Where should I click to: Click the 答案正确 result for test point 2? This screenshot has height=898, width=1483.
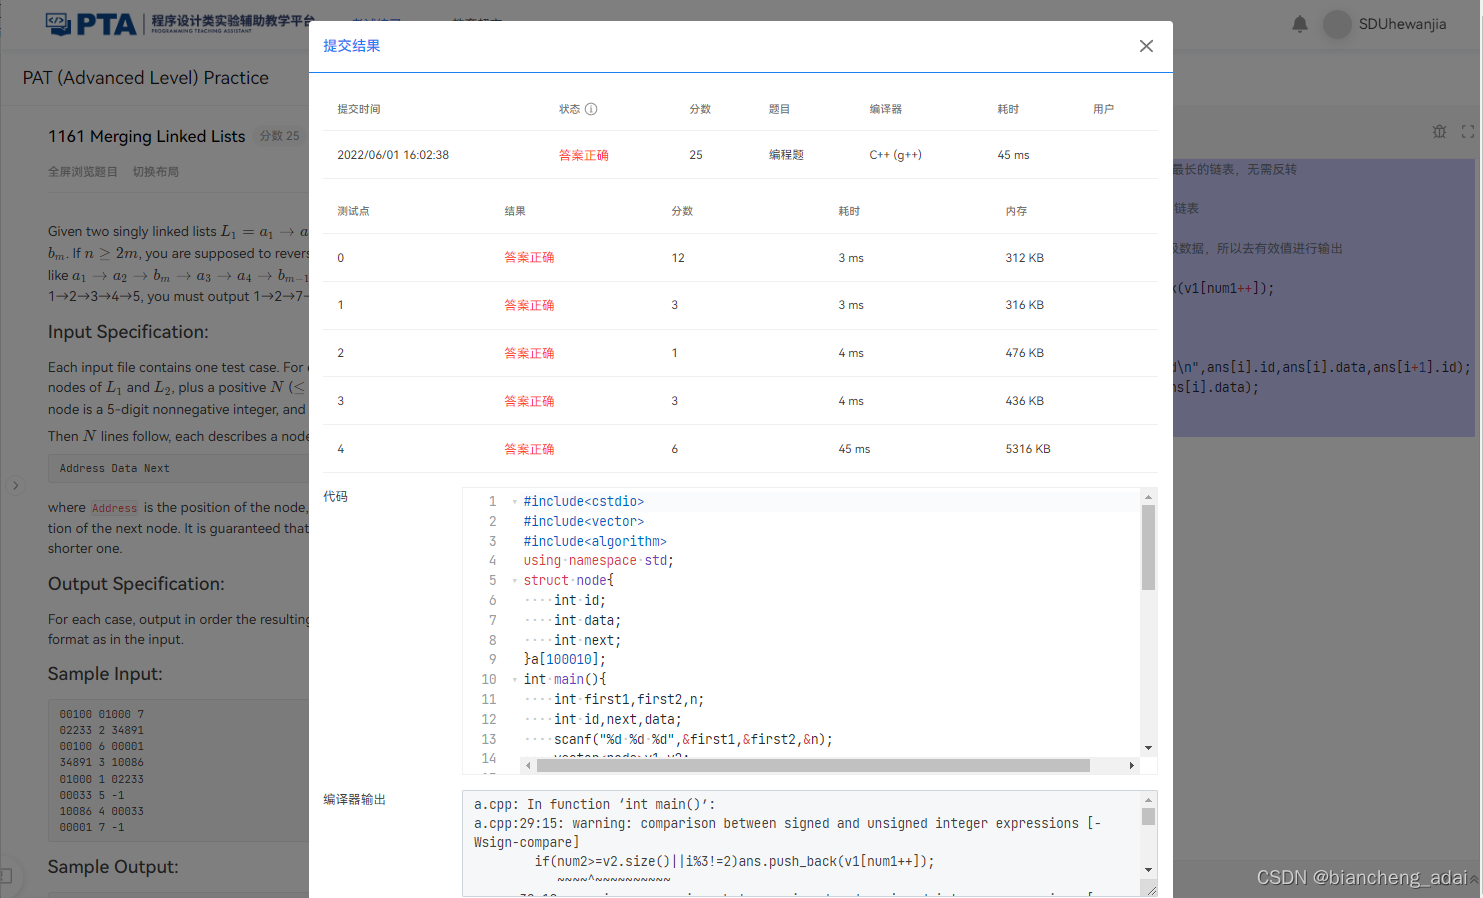[529, 353]
